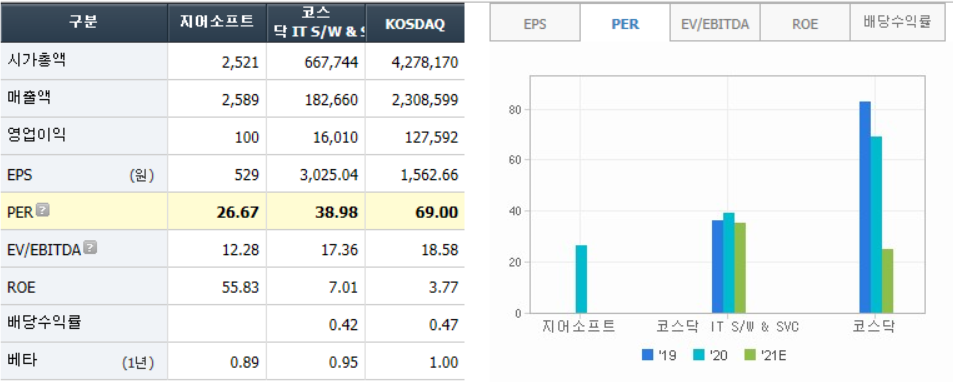Click the EPS value 1,562.66

tap(428, 175)
